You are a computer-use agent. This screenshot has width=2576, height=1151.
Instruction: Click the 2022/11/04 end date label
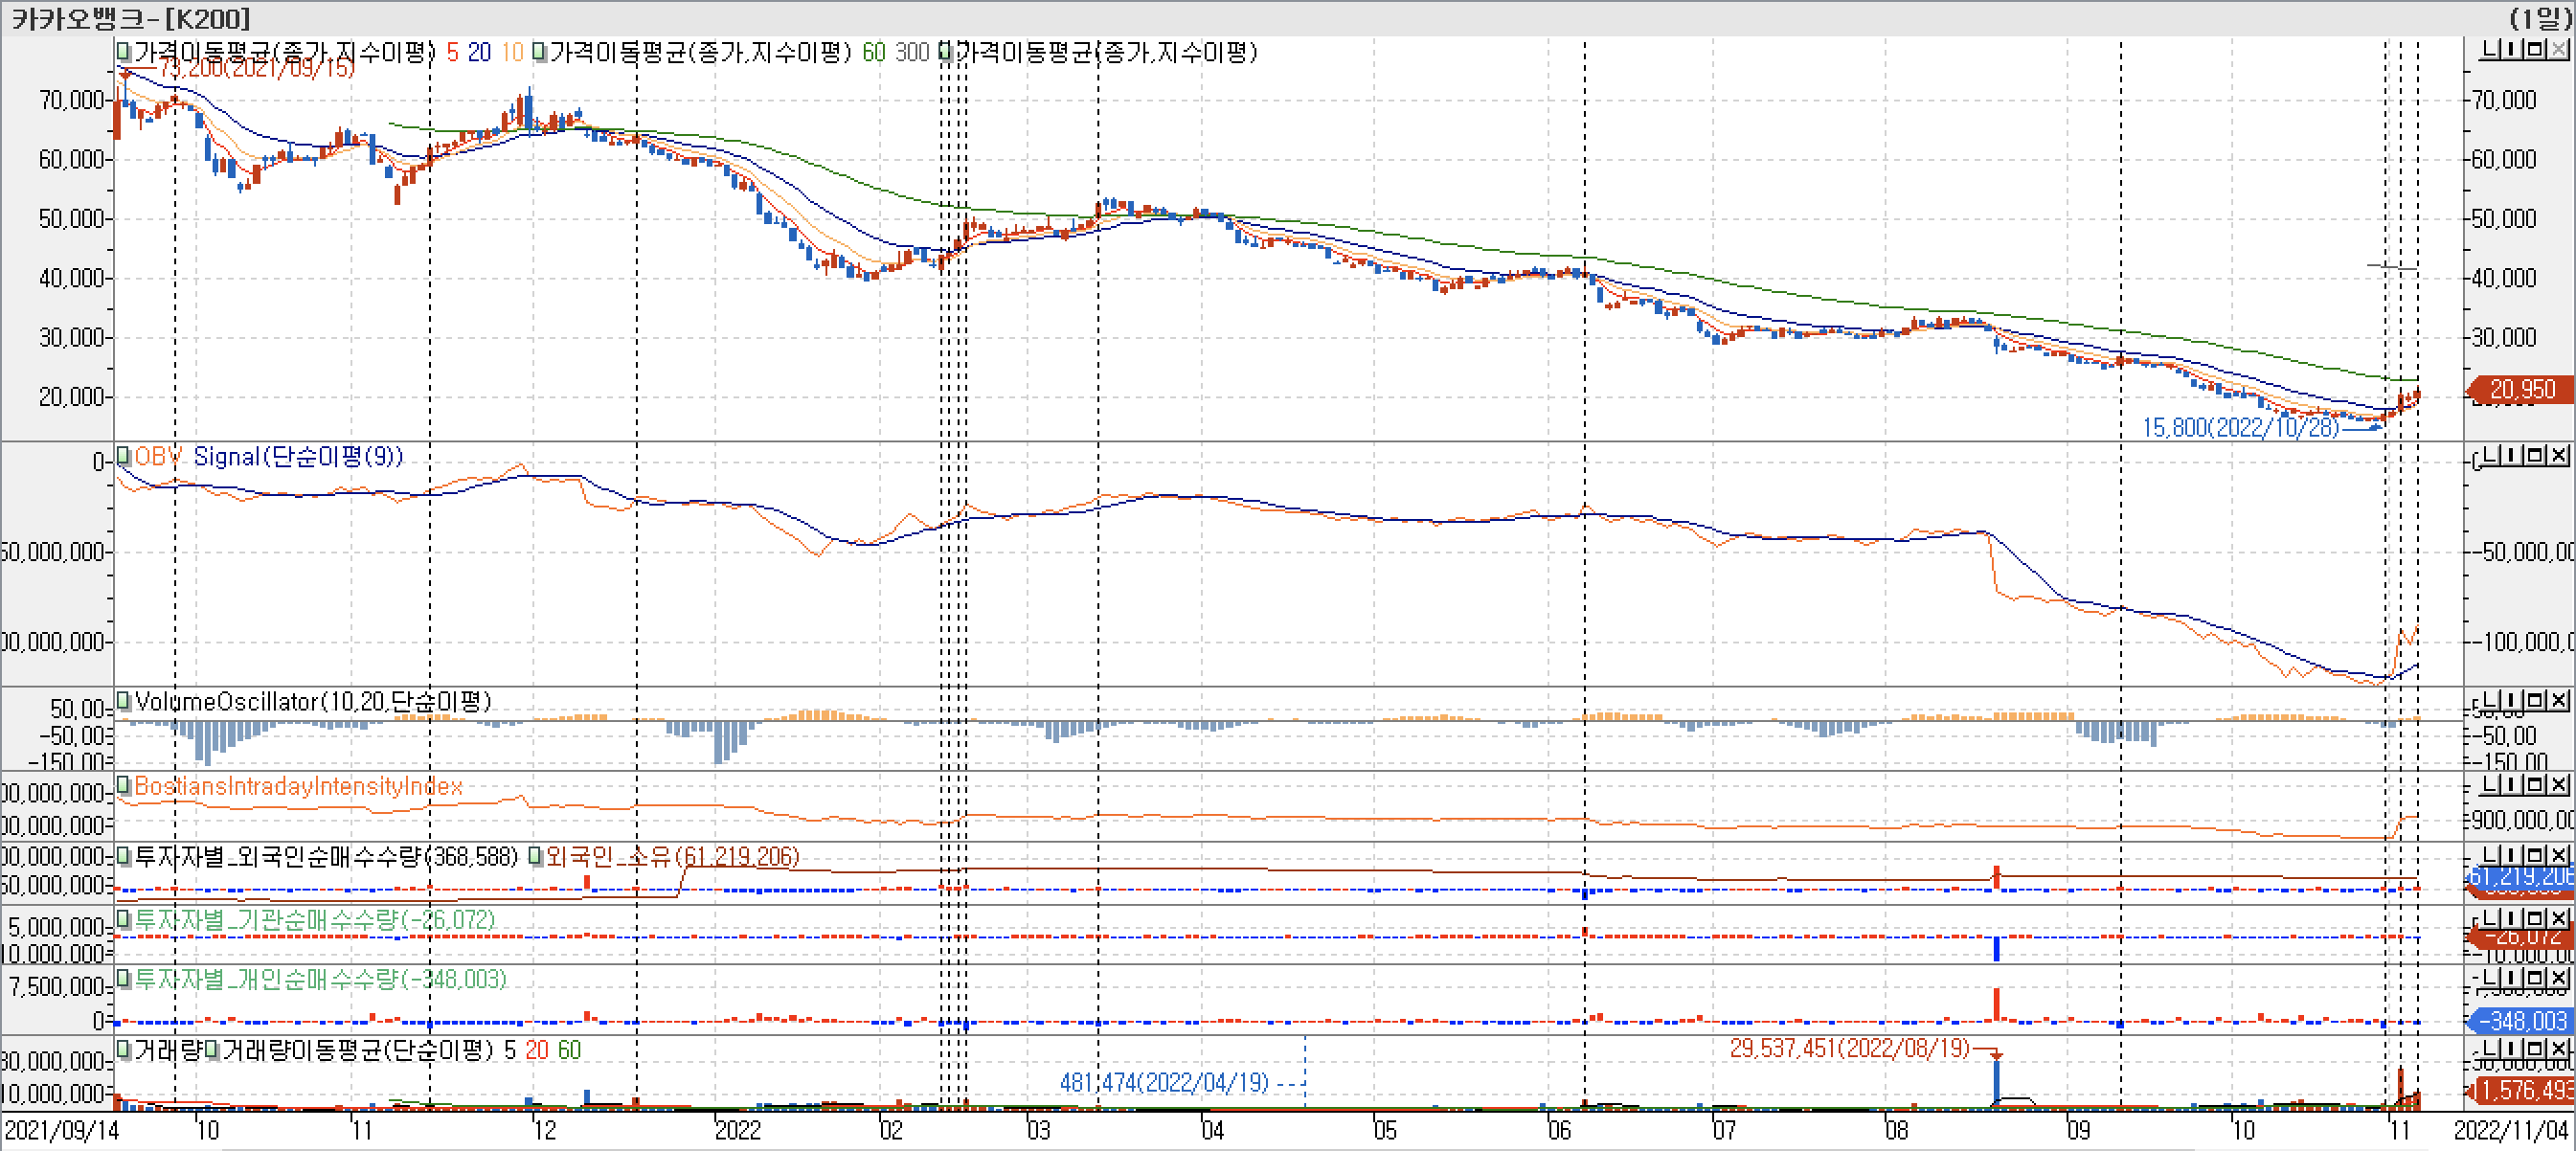click(2510, 1130)
